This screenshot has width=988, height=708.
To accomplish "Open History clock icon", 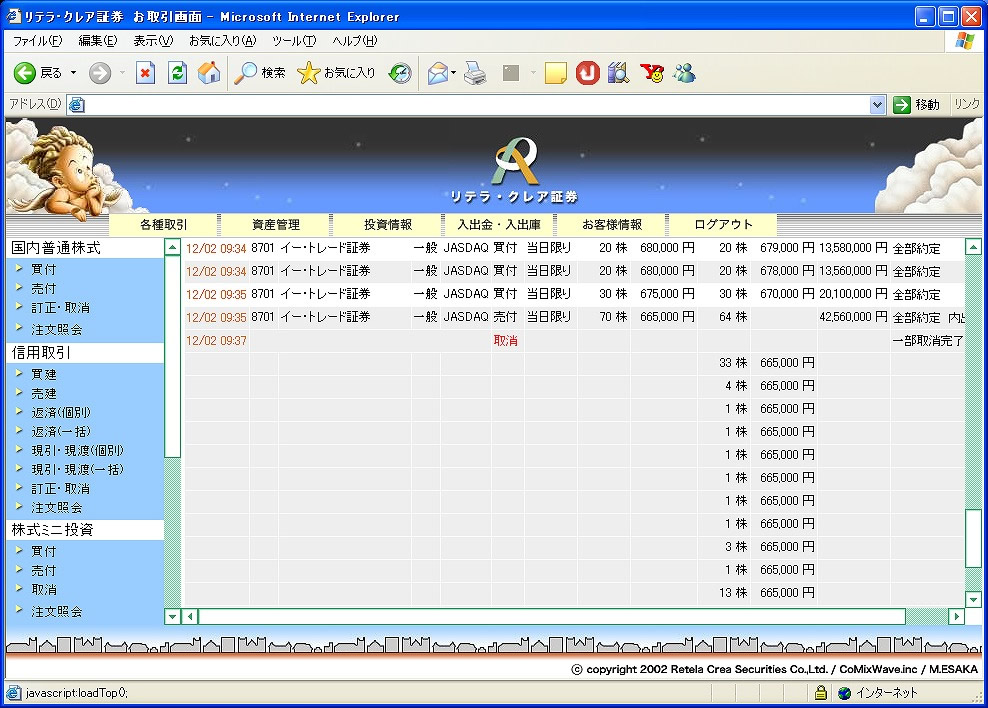I will 399,73.
